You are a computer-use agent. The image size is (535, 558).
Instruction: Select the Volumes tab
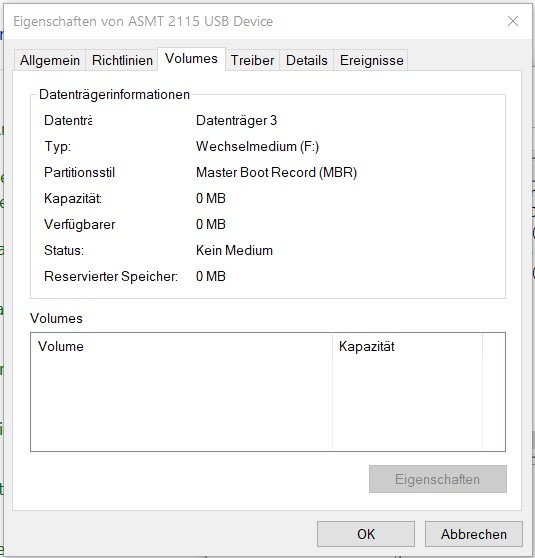192,59
